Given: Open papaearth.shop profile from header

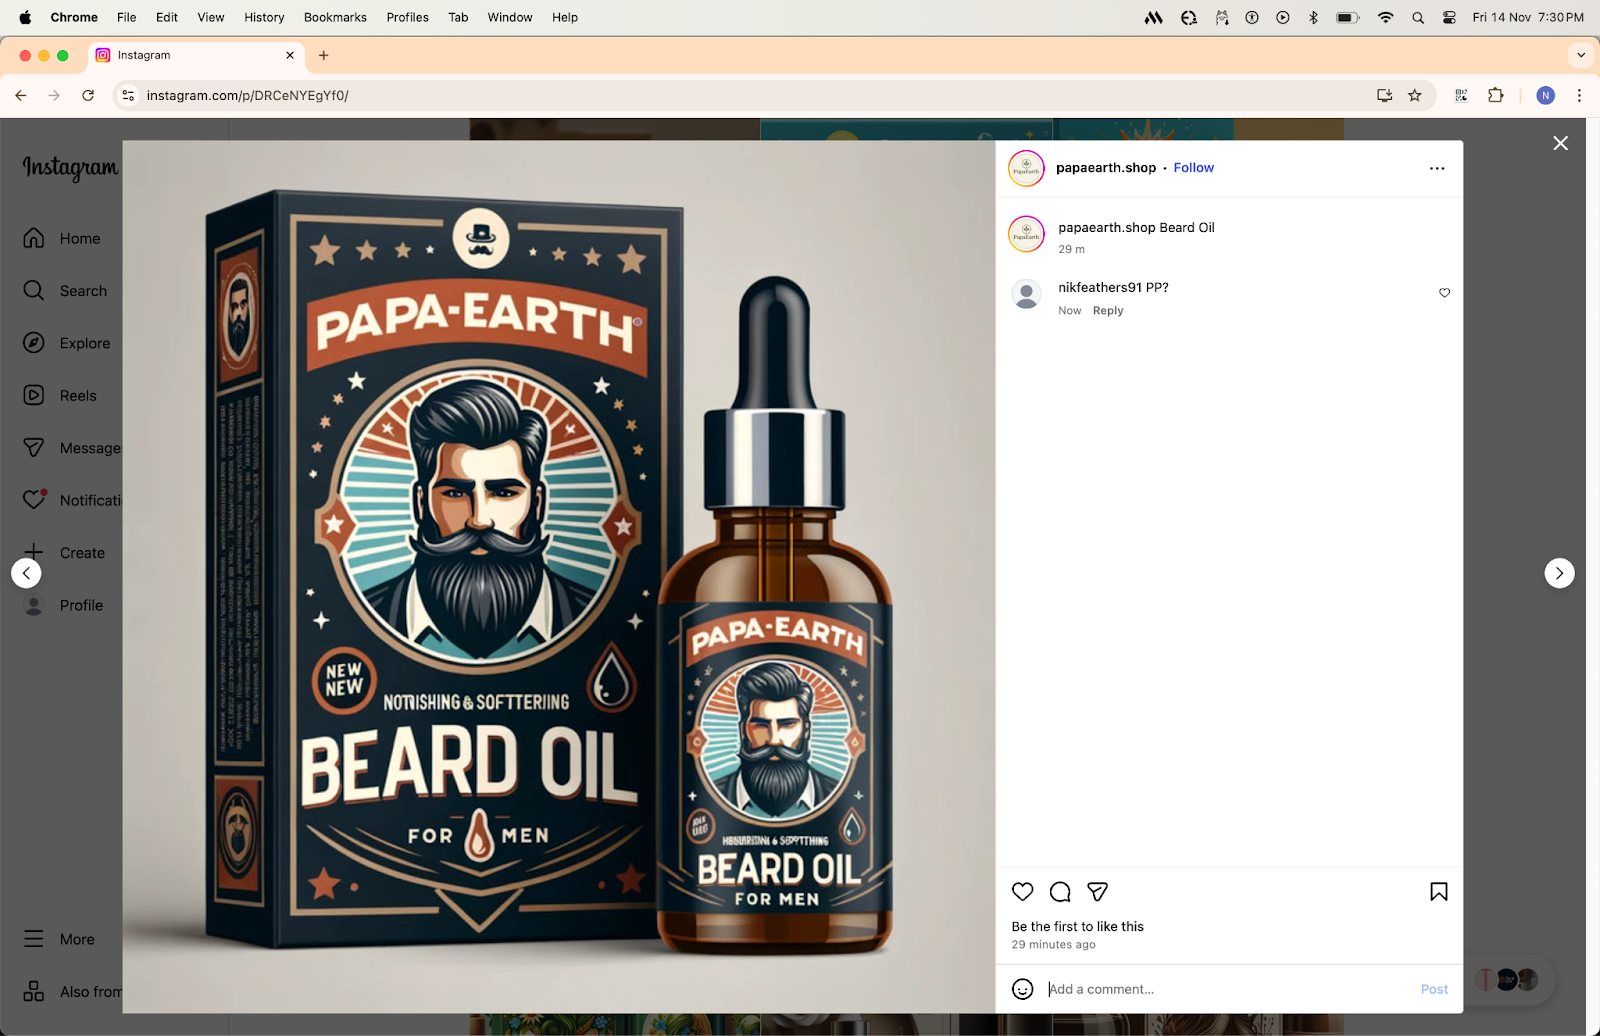Looking at the screenshot, I should coord(1106,168).
